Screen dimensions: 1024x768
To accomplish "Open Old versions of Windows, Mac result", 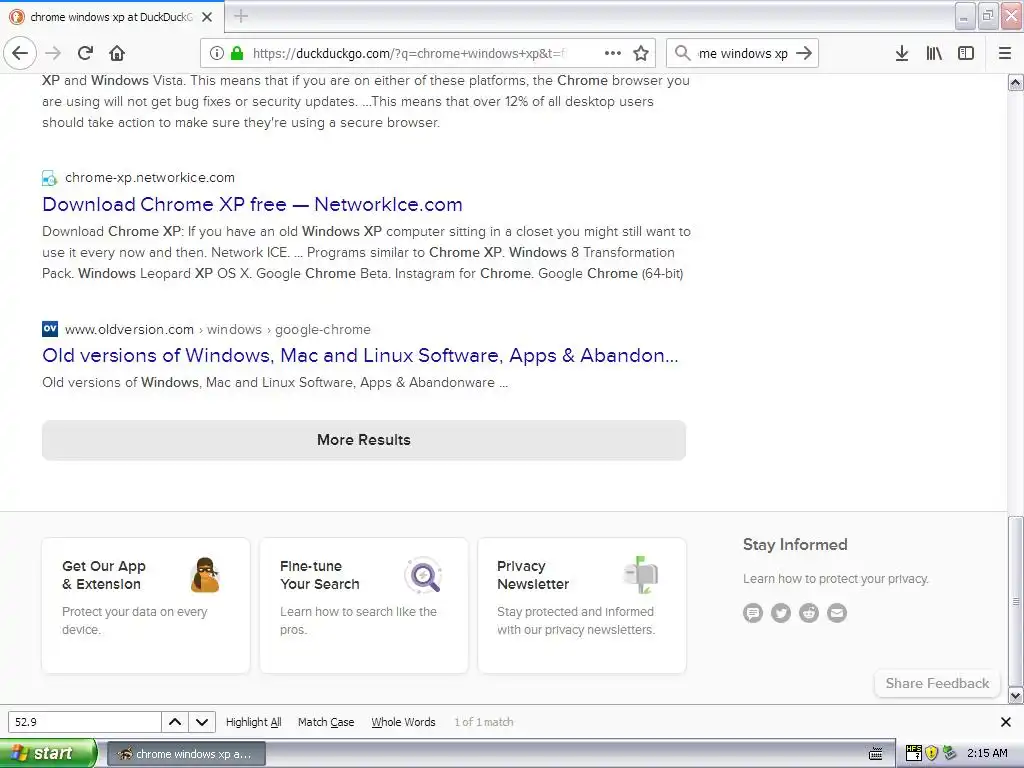I will tap(360, 355).
